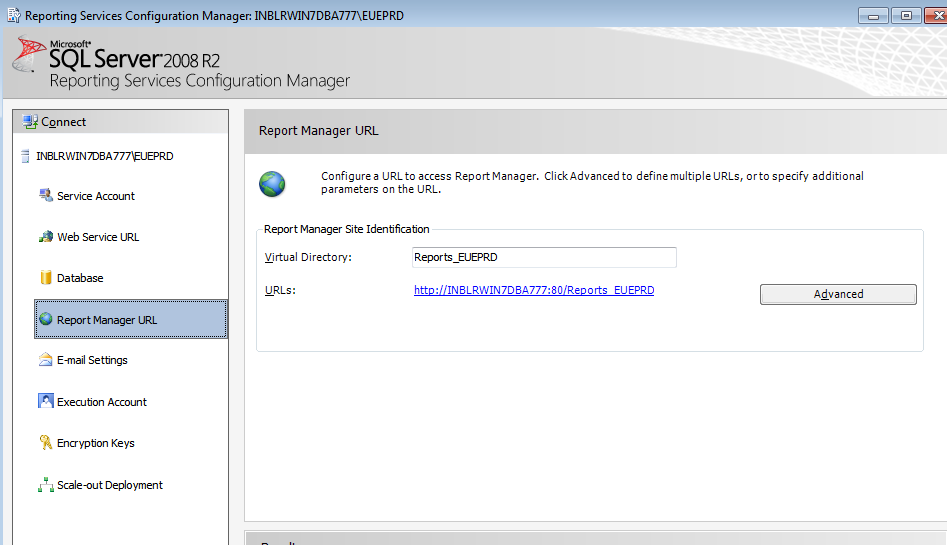Click the Service Account icon
947x545 pixels.
pyautogui.click(x=46, y=195)
